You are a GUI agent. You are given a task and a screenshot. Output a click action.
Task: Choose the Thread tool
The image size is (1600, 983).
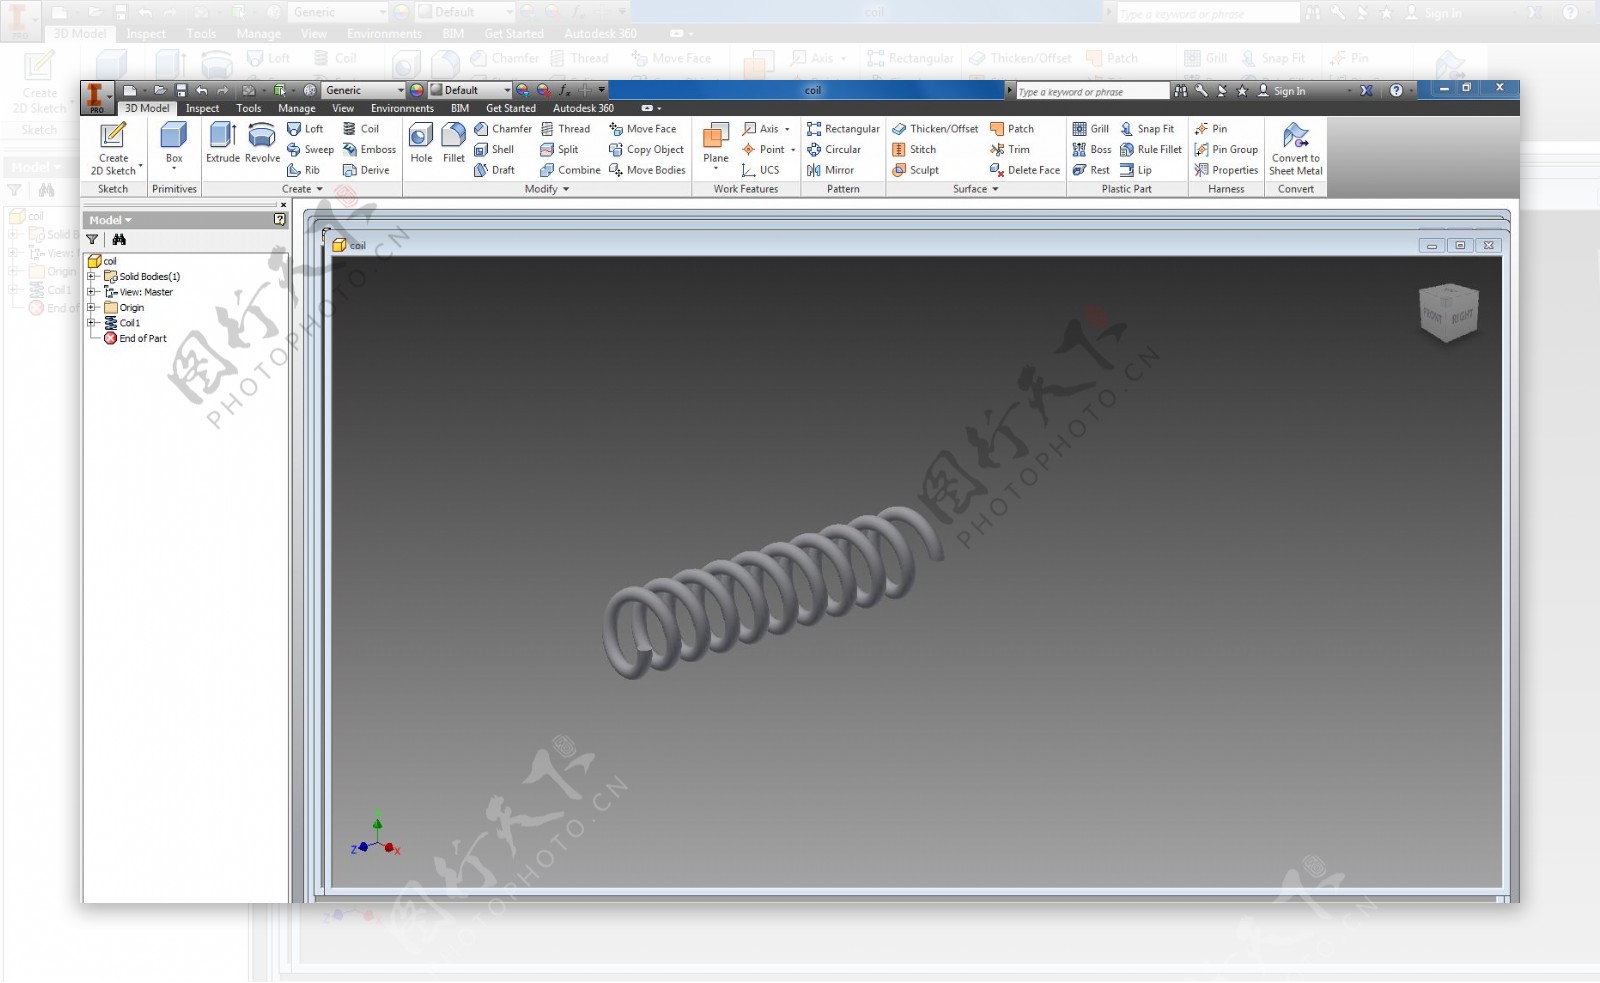(x=565, y=129)
